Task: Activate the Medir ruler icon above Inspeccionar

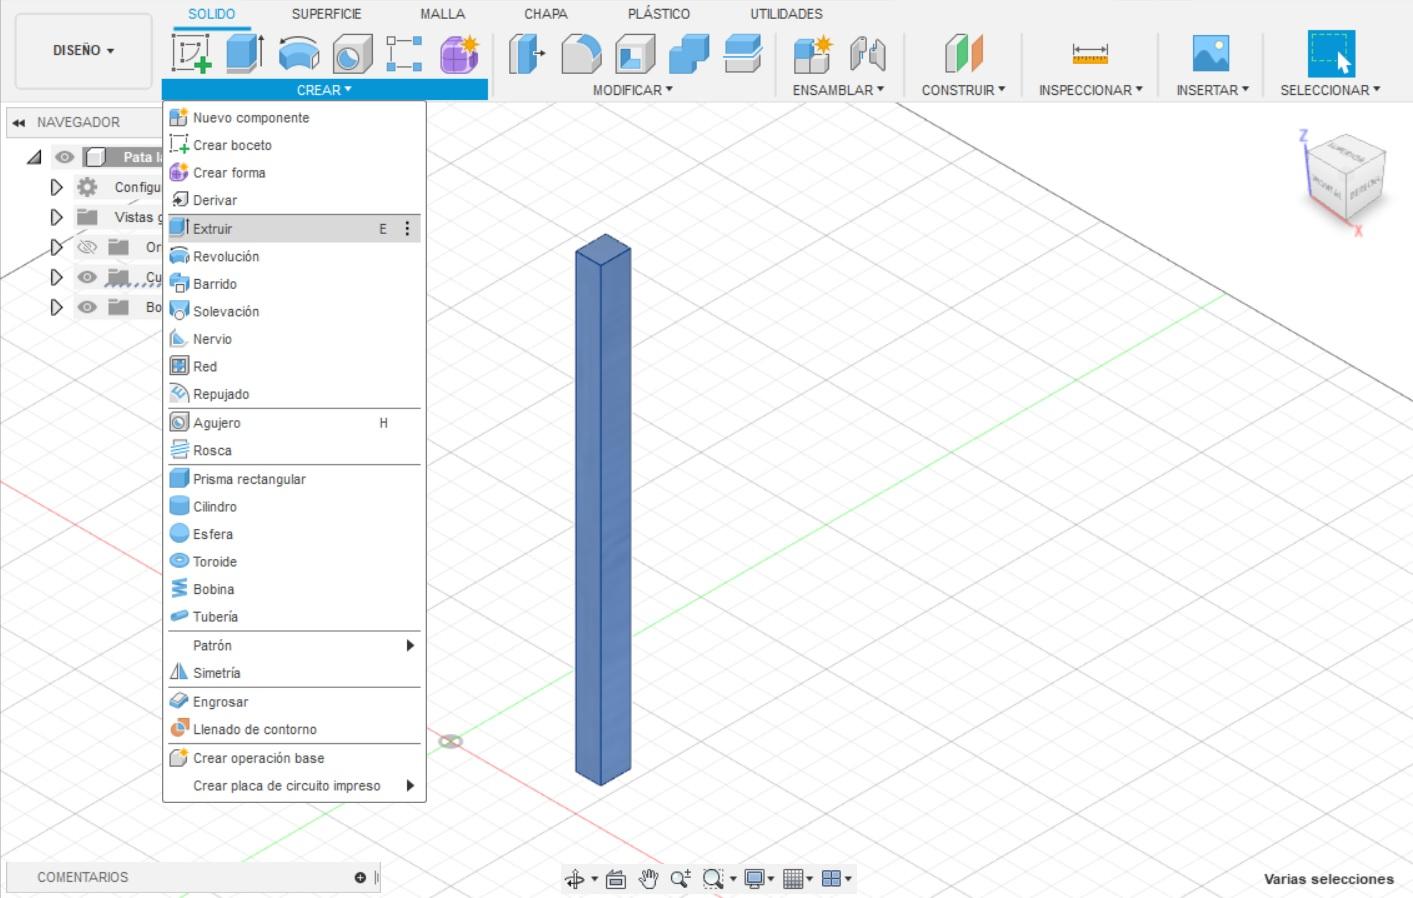Action: coord(1090,53)
